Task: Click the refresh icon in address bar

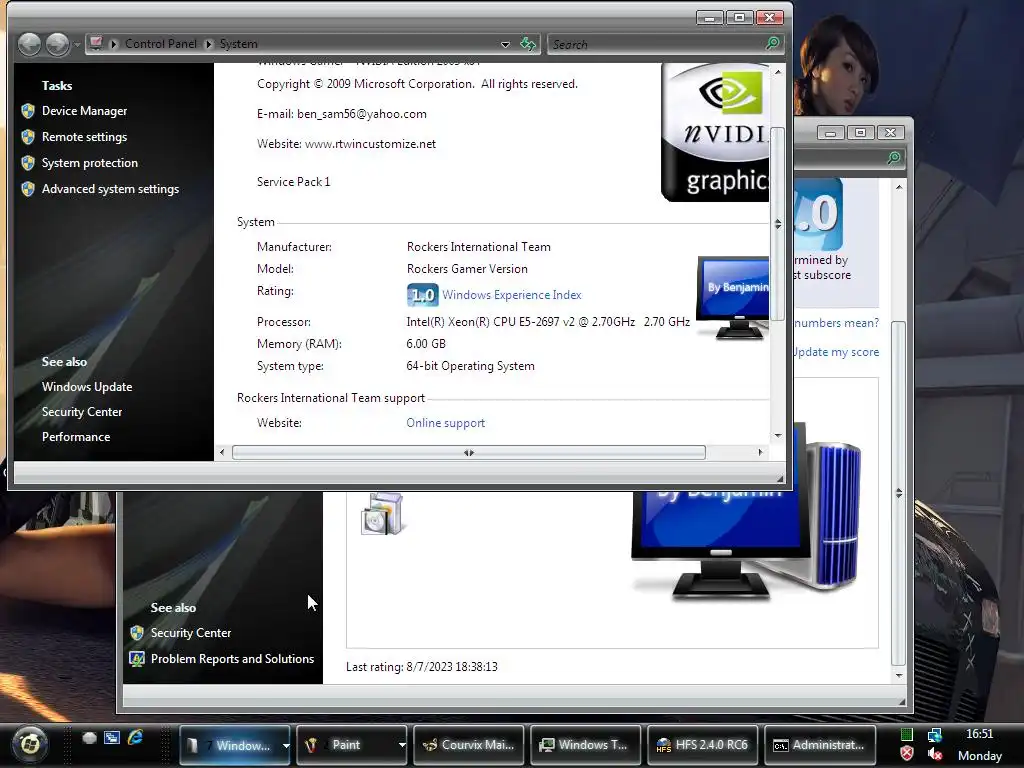Action: [x=528, y=44]
